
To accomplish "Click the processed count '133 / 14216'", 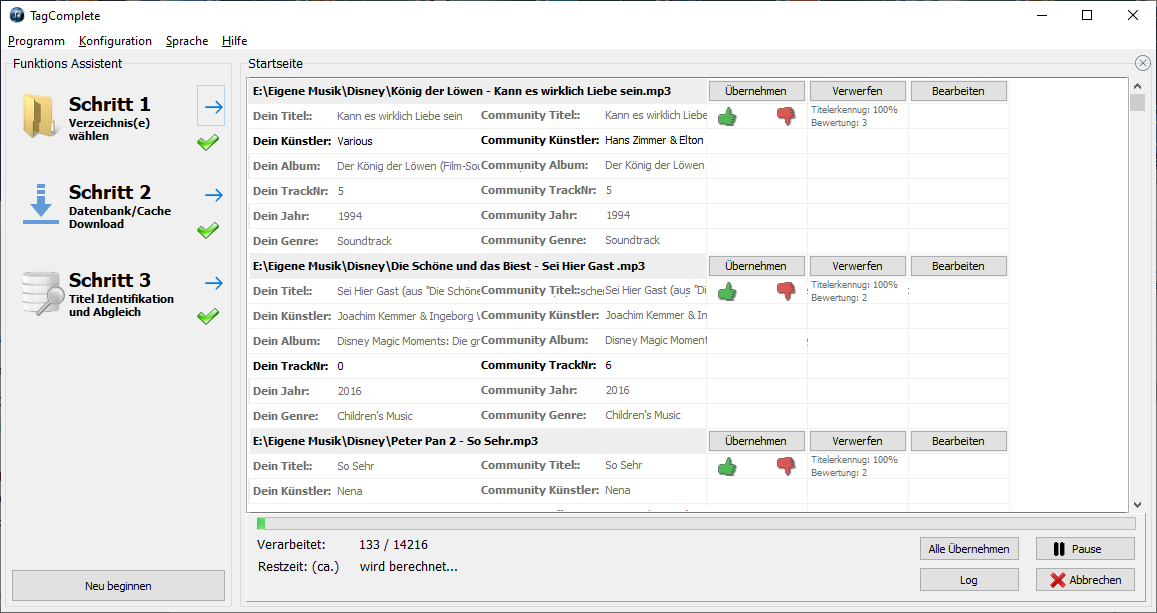I will point(393,545).
